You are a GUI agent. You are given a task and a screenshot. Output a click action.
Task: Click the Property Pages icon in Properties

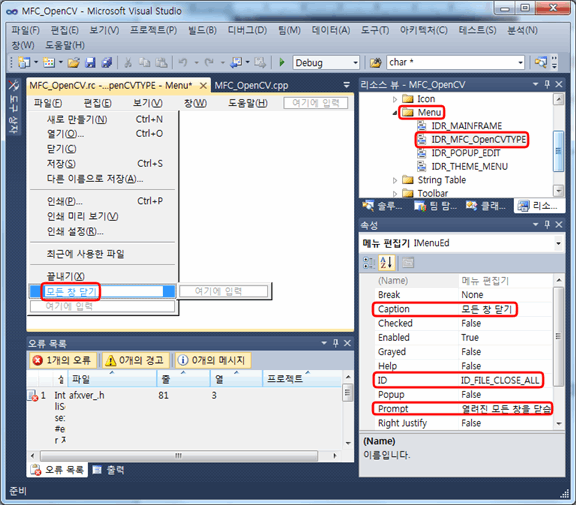pyautogui.click(x=408, y=263)
